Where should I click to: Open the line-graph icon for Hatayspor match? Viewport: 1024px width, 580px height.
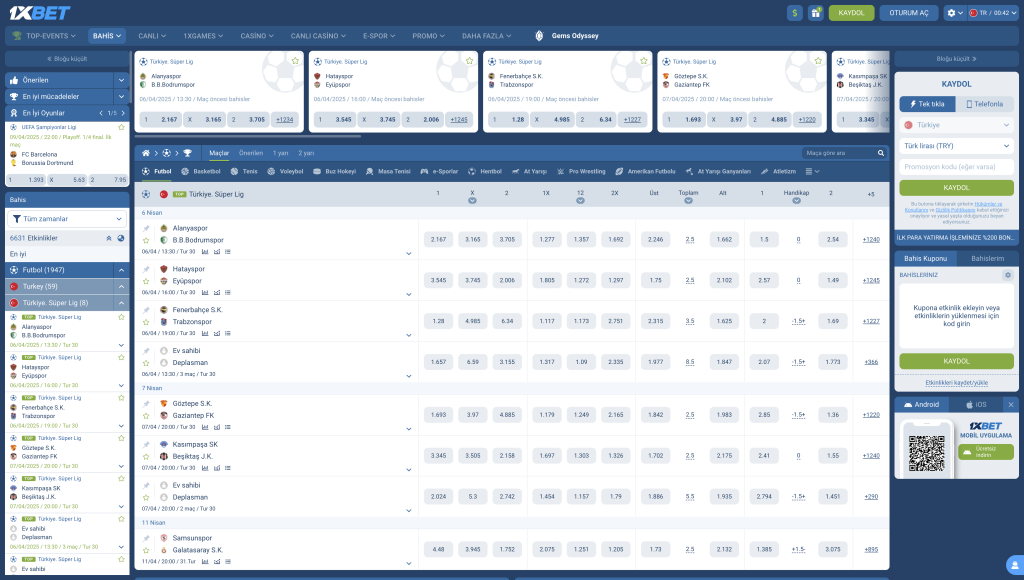pyautogui.click(x=217, y=293)
